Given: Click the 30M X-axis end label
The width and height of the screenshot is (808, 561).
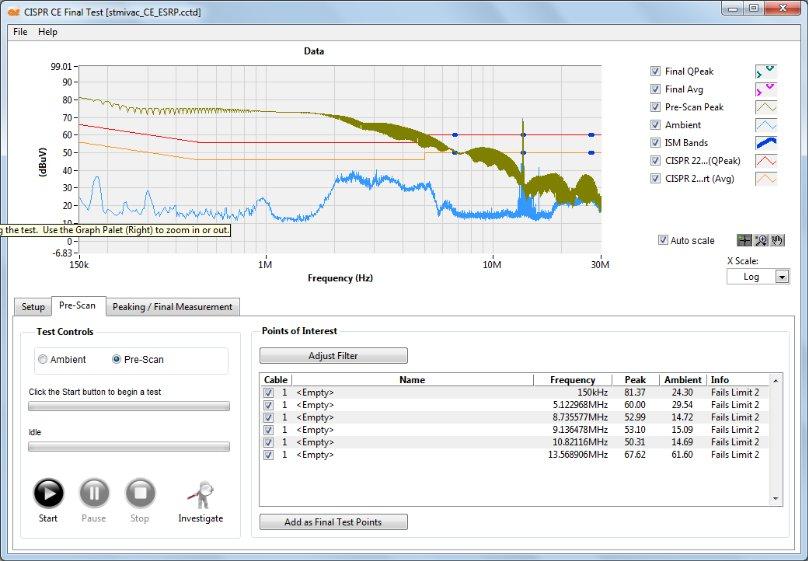Looking at the screenshot, I should click(x=600, y=265).
